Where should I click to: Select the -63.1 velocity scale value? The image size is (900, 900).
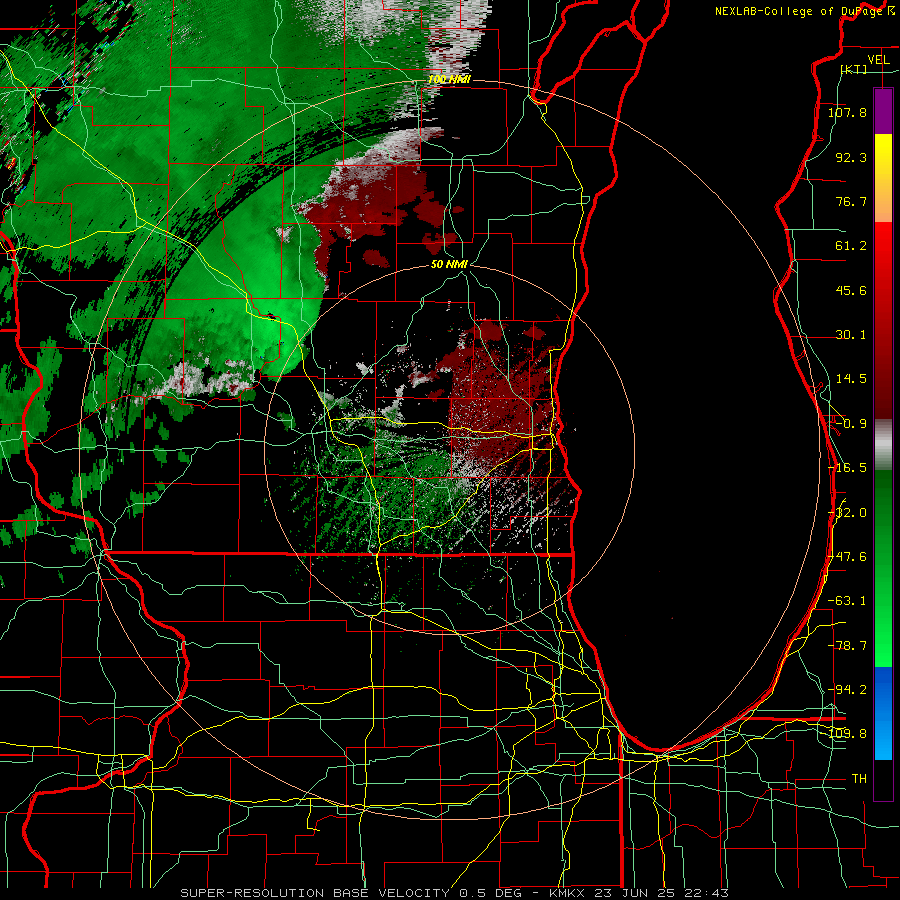pyautogui.click(x=847, y=601)
